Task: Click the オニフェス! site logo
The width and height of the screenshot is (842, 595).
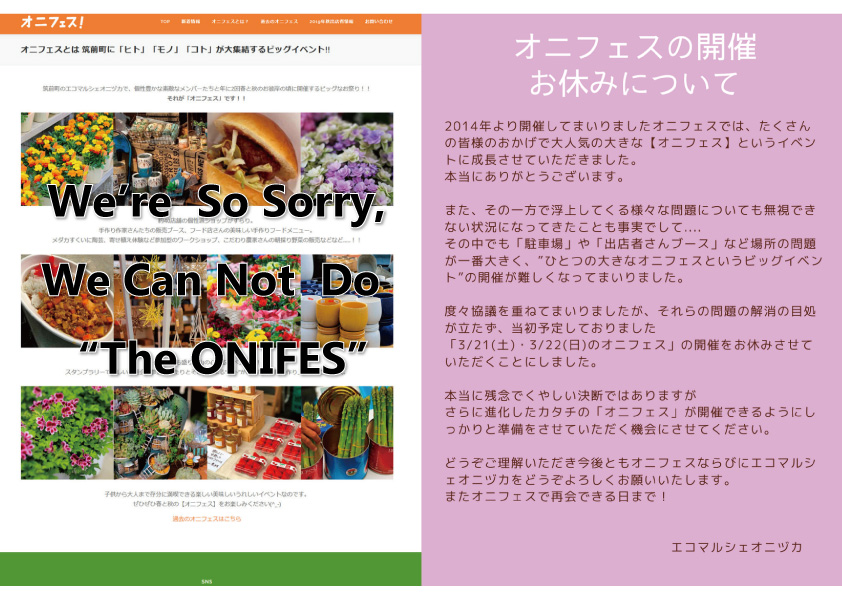Action: coord(52,22)
